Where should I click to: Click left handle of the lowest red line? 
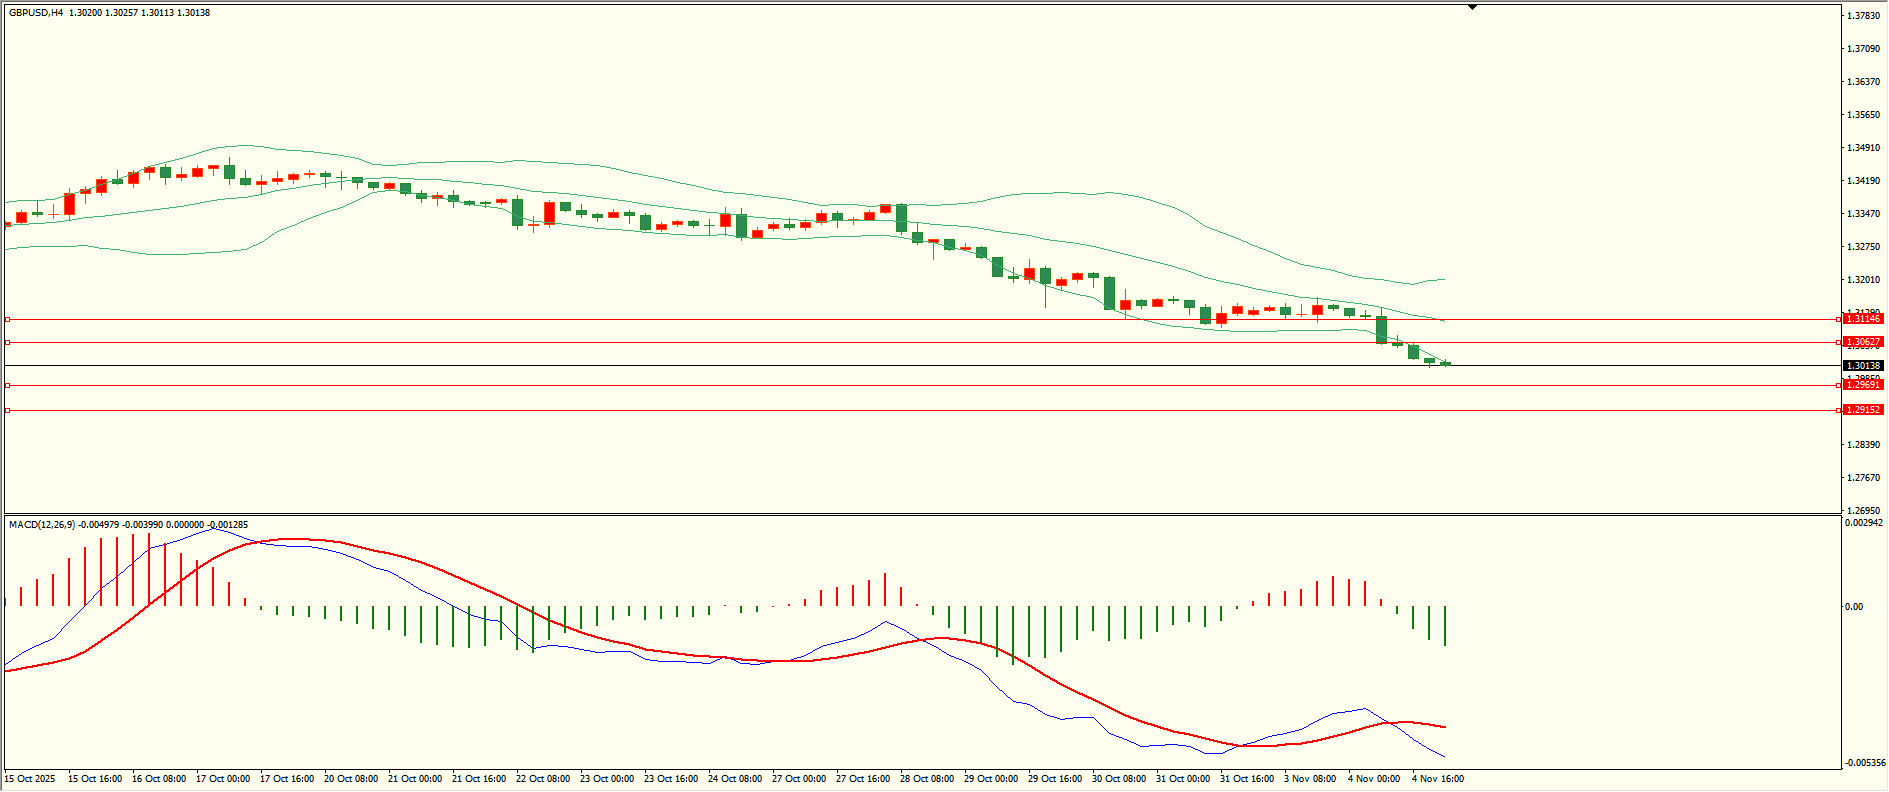(8, 410)
